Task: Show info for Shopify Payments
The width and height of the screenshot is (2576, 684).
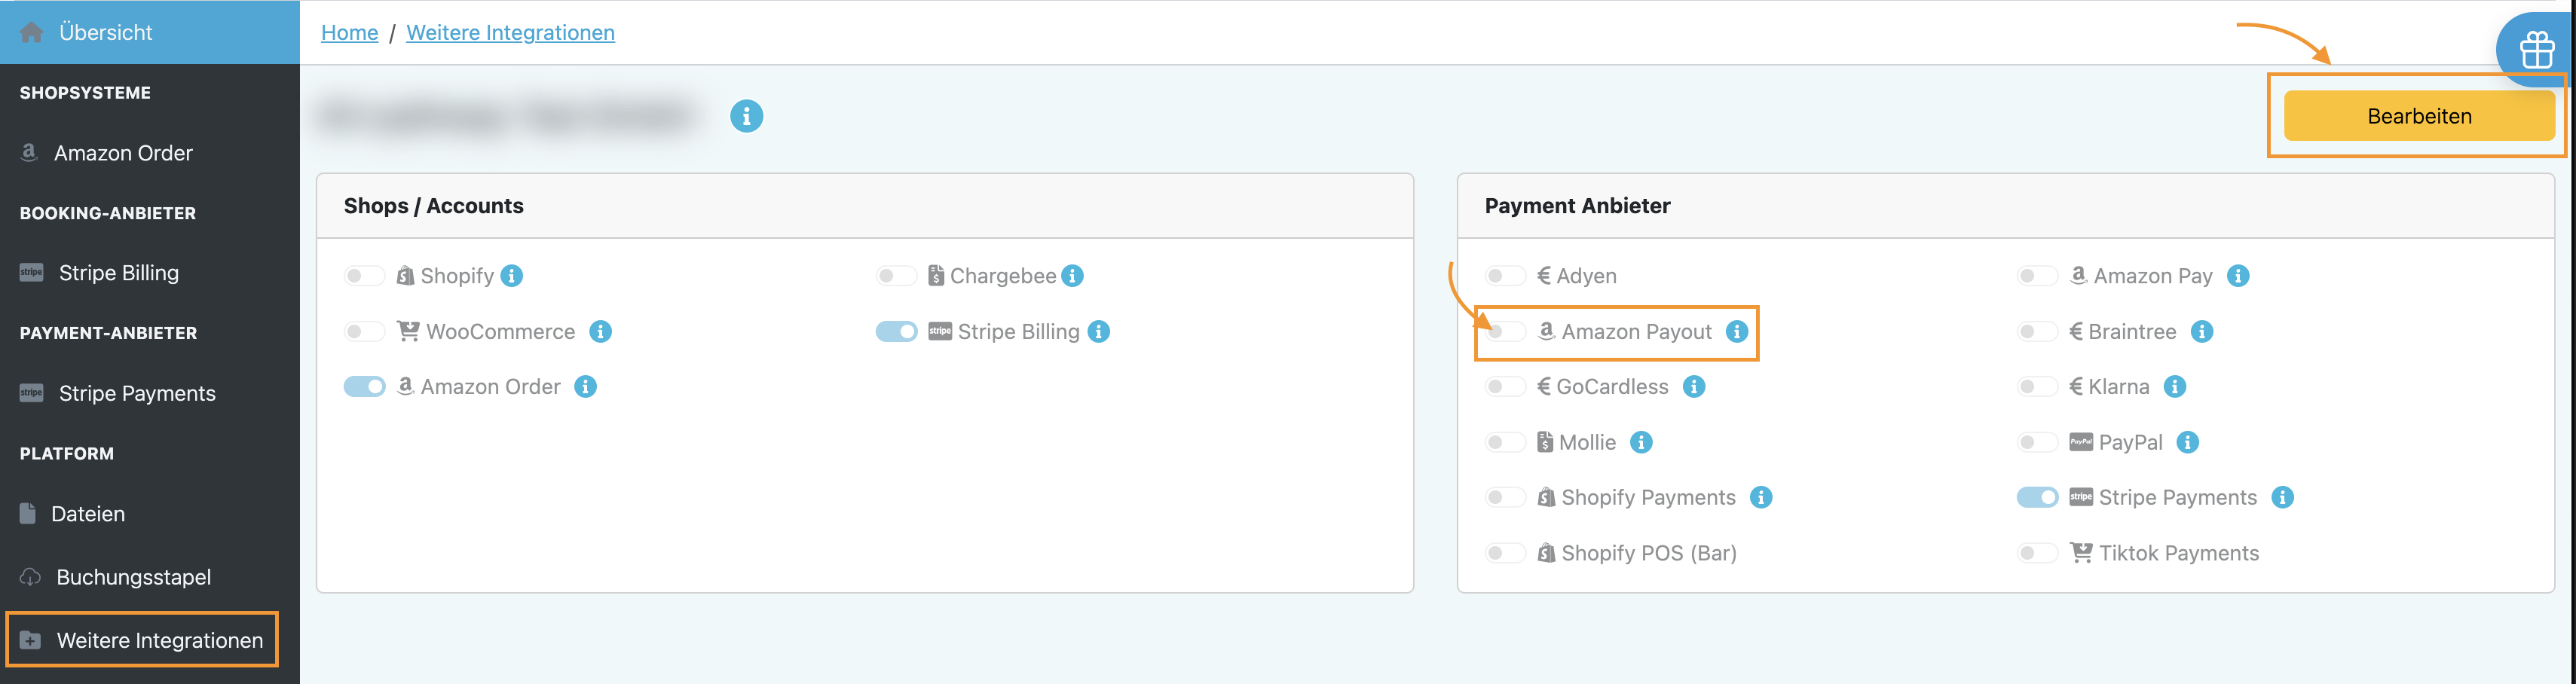Action: click(1761, 497)
